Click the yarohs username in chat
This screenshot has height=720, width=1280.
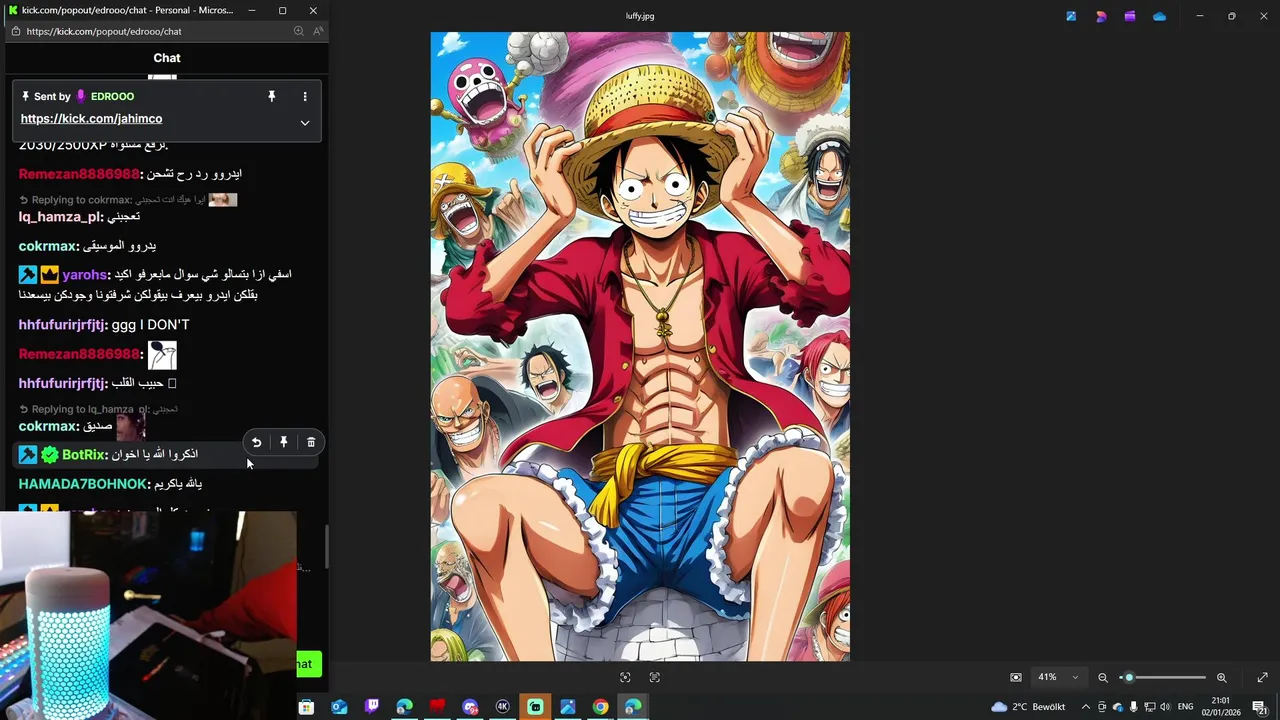point(84,275)
